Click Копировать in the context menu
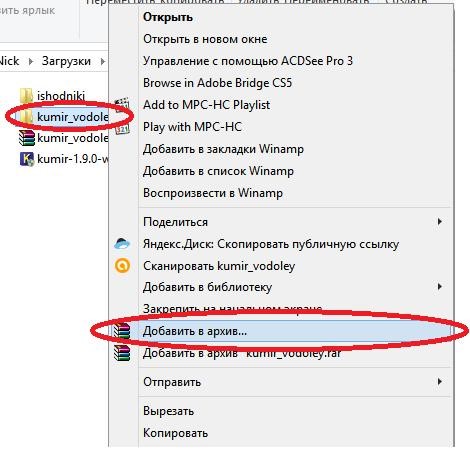This screenshot has height=459, width=470. 175,433
